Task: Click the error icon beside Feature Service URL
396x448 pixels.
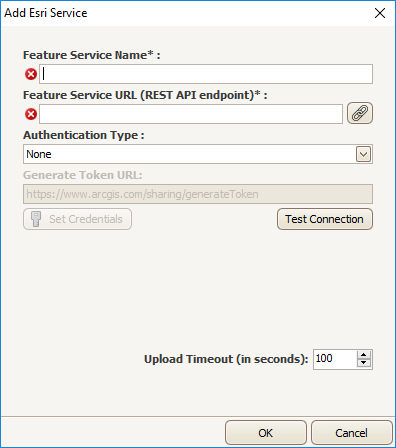Action: 31,114
